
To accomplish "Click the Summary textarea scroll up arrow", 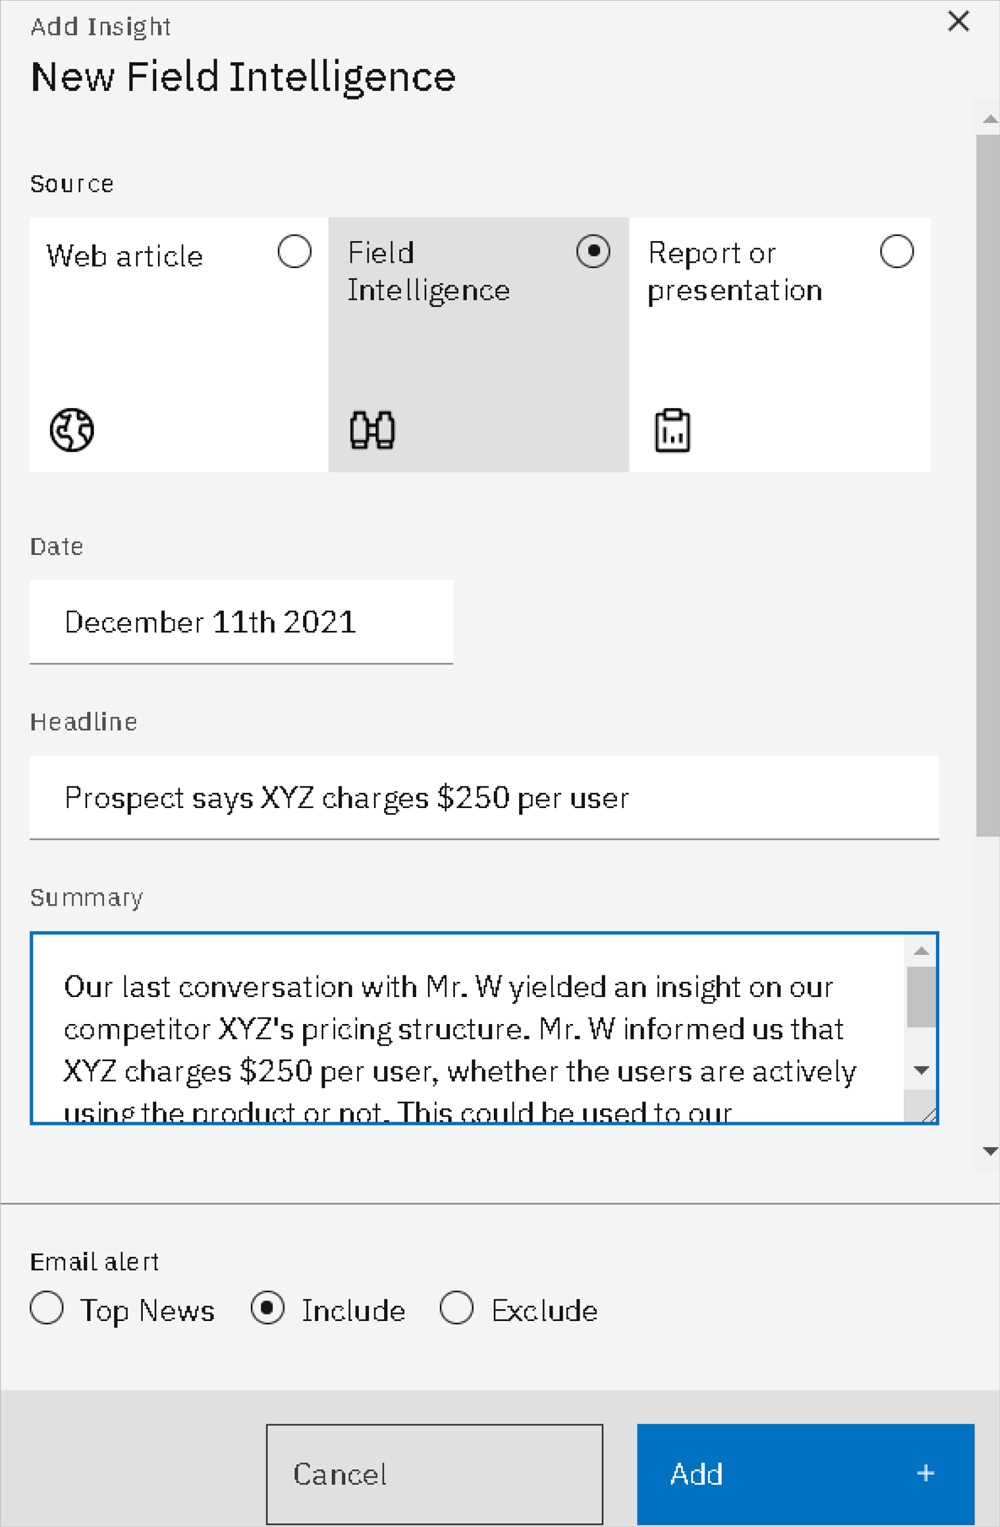I will tap(921, 950).
